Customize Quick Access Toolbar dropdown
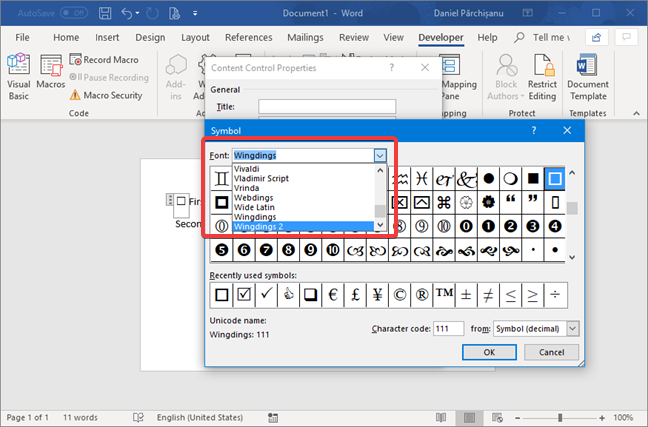The image size is (648, 427). point(195,13)
